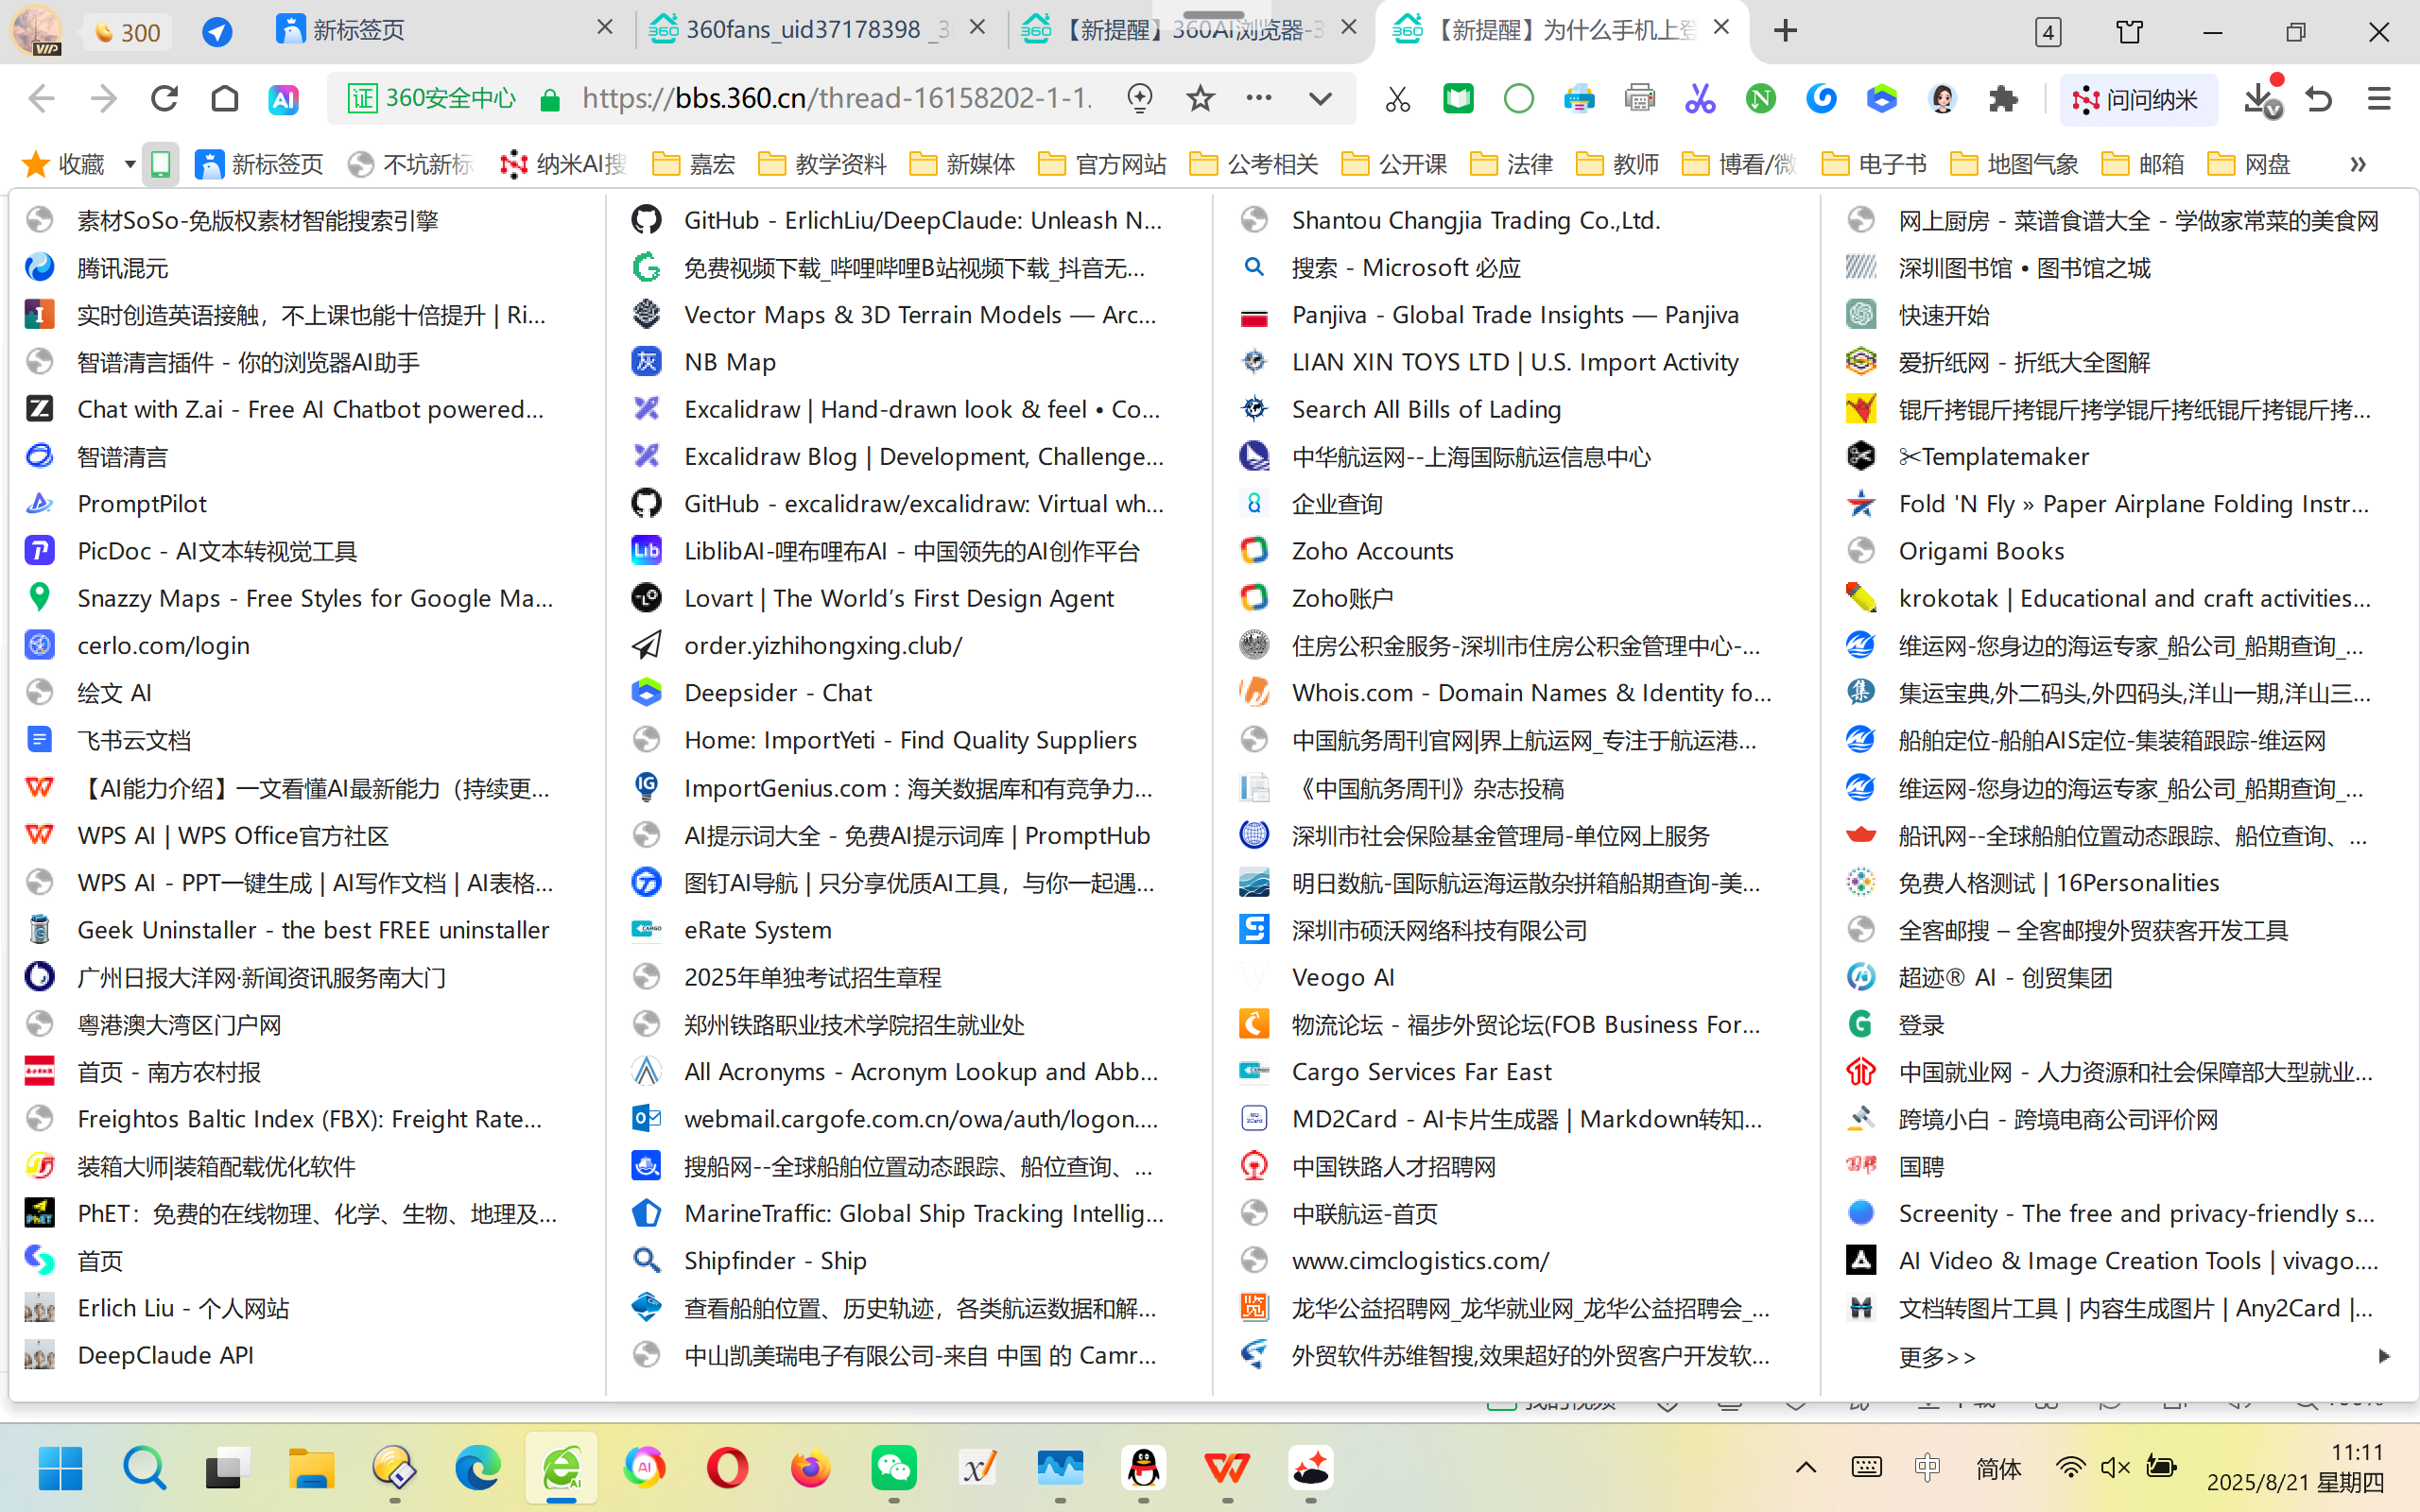Open the extensions puzzle piece icon

2003,99
